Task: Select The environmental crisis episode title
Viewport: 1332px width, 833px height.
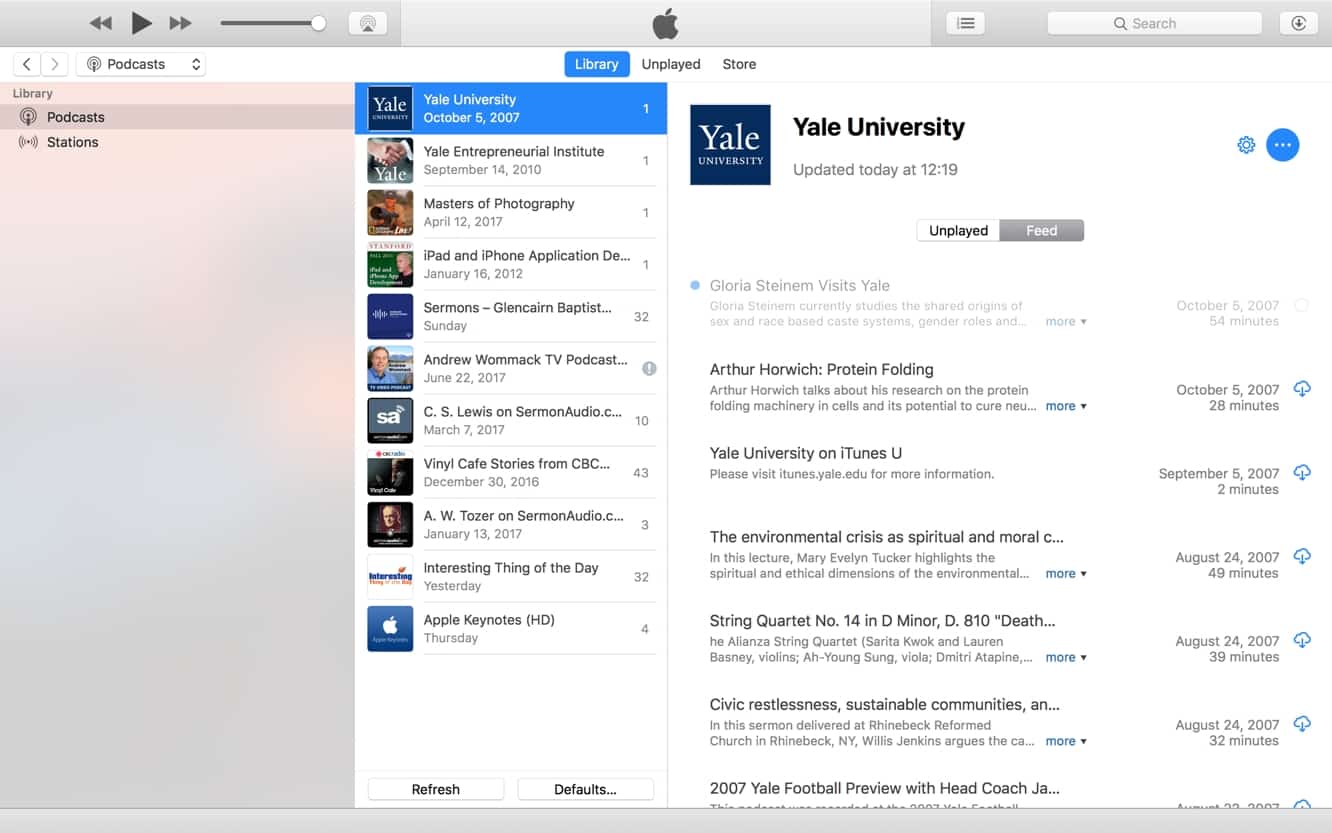Action: click(886, 537)
